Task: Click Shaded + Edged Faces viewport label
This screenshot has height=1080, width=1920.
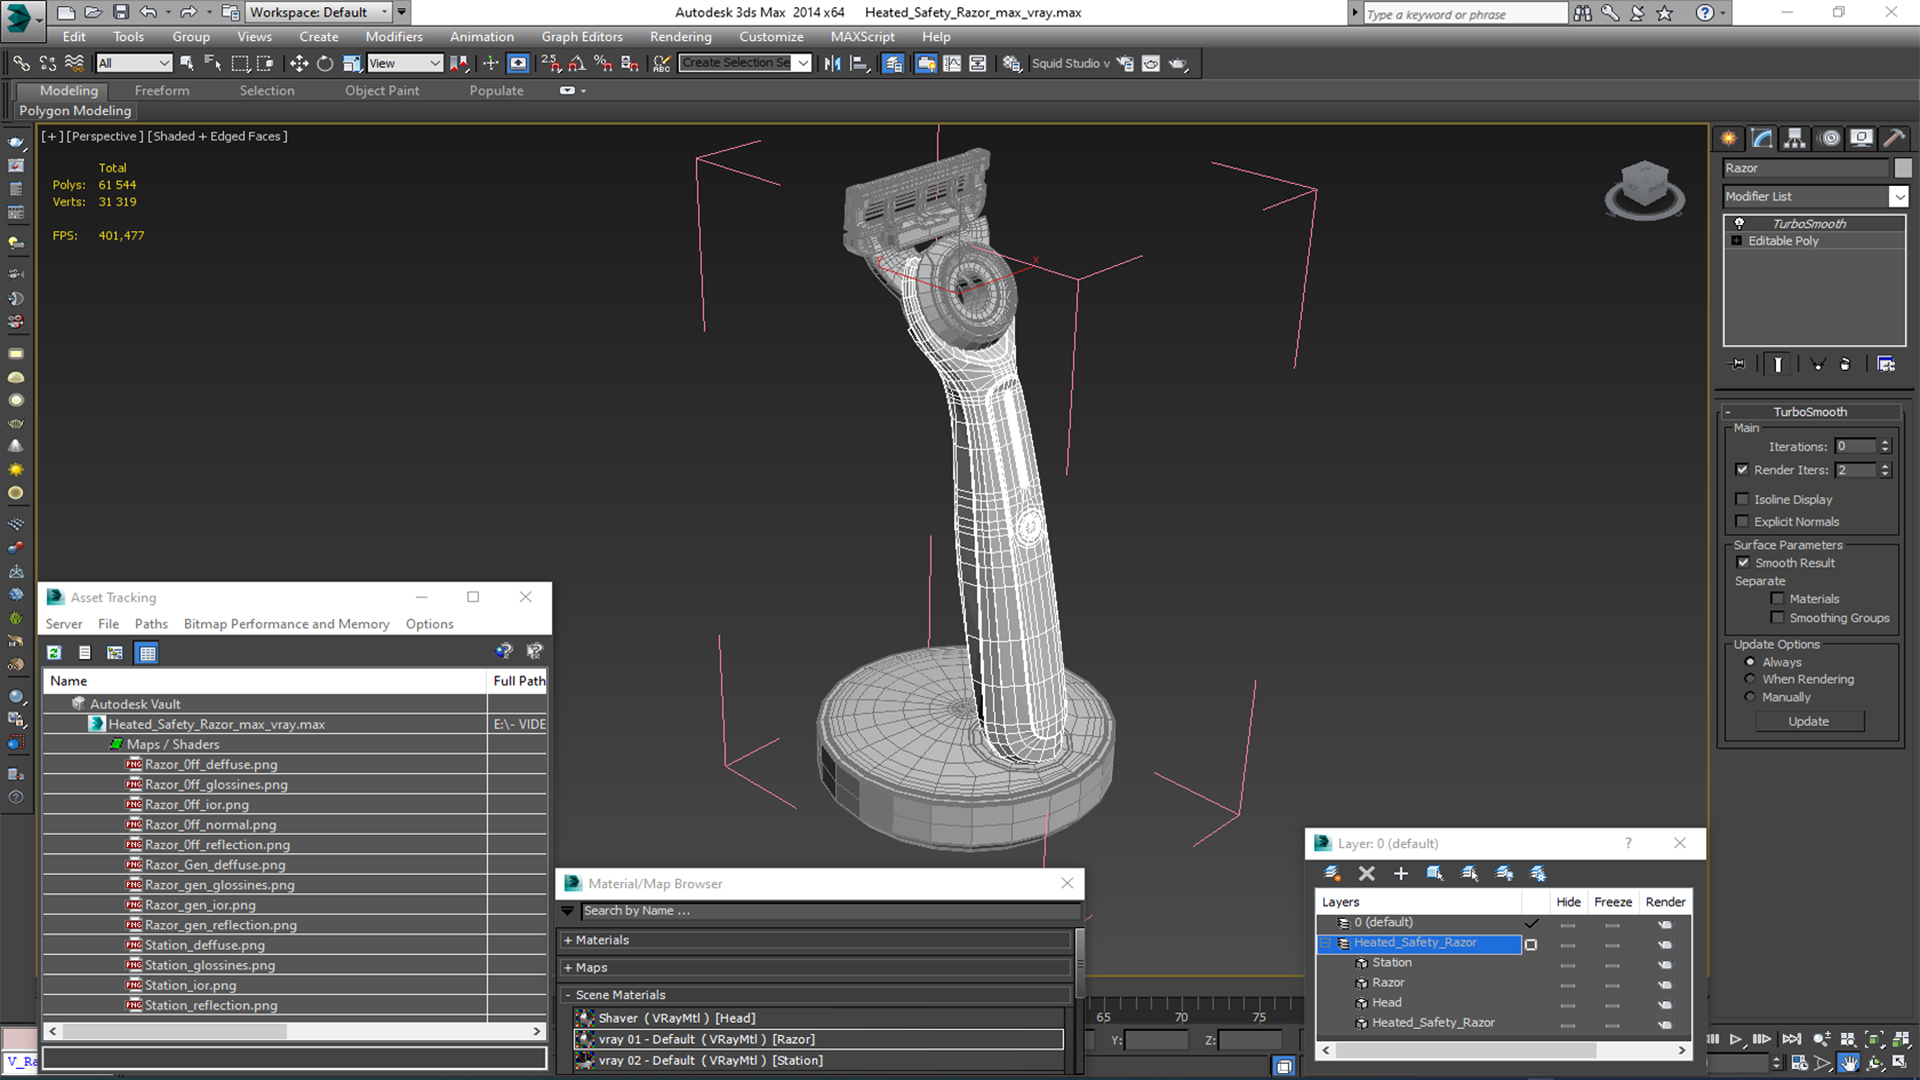Action: tap(219, 136)
